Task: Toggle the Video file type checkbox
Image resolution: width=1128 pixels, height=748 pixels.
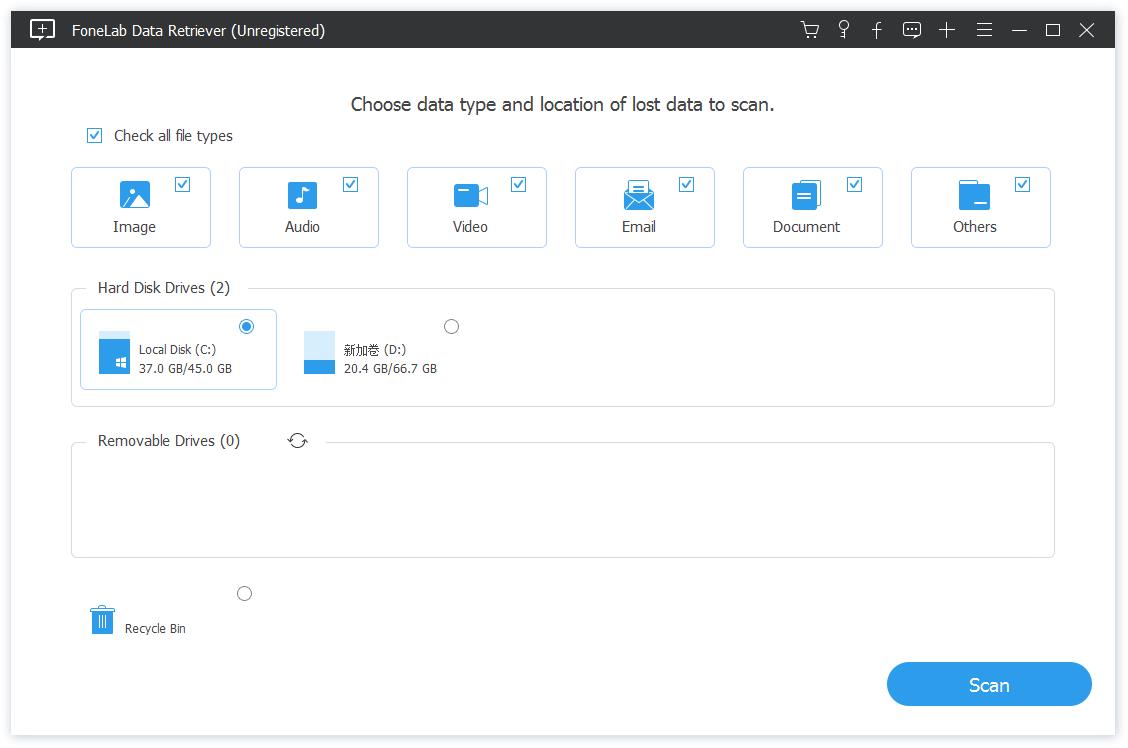Action: coord(518,184)
